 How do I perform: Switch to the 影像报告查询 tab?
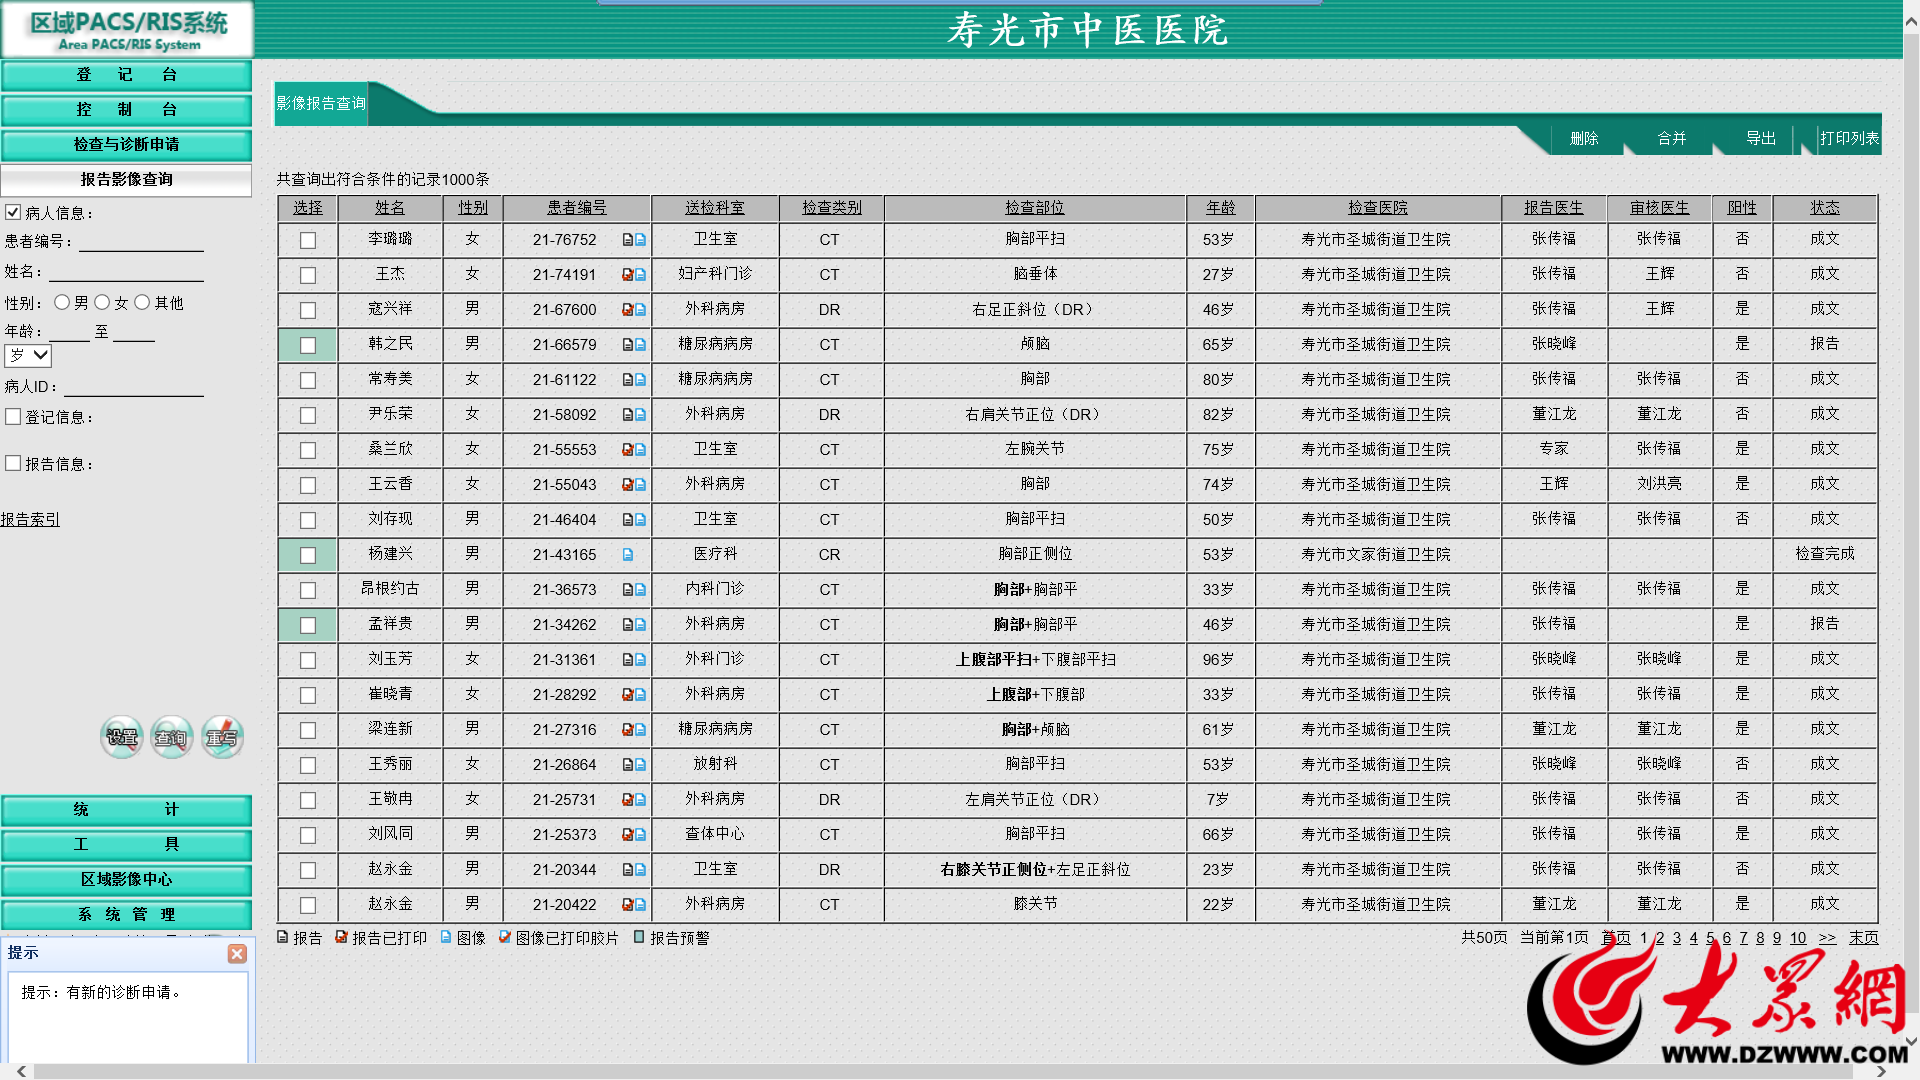[x=320, y=103]
